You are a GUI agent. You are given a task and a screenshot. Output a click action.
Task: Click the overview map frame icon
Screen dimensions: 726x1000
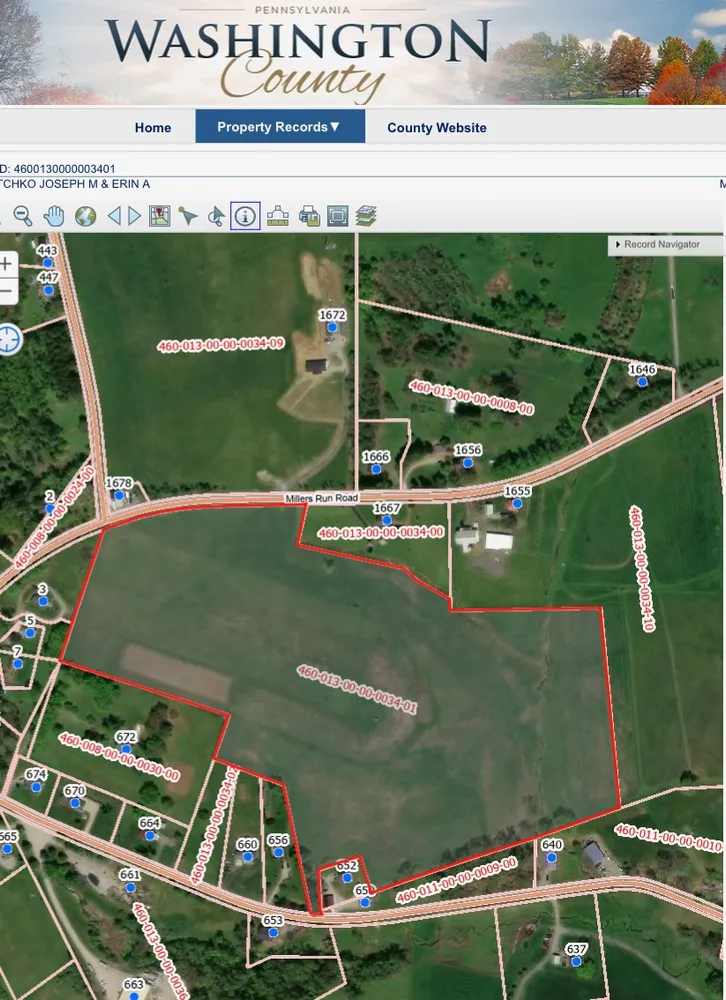pyautogui.click(x=337, y=216)
